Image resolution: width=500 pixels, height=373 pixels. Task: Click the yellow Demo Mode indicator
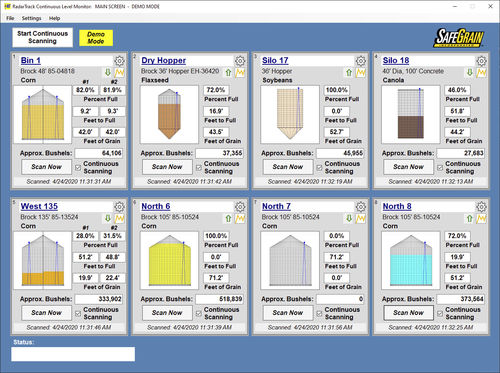(96, 38)
